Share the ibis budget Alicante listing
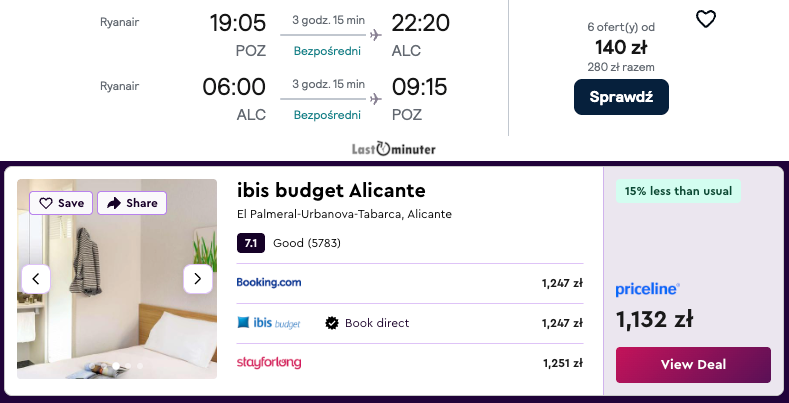Image resolution: width=789 pixels, height=403 pixels. click(132, 203)
